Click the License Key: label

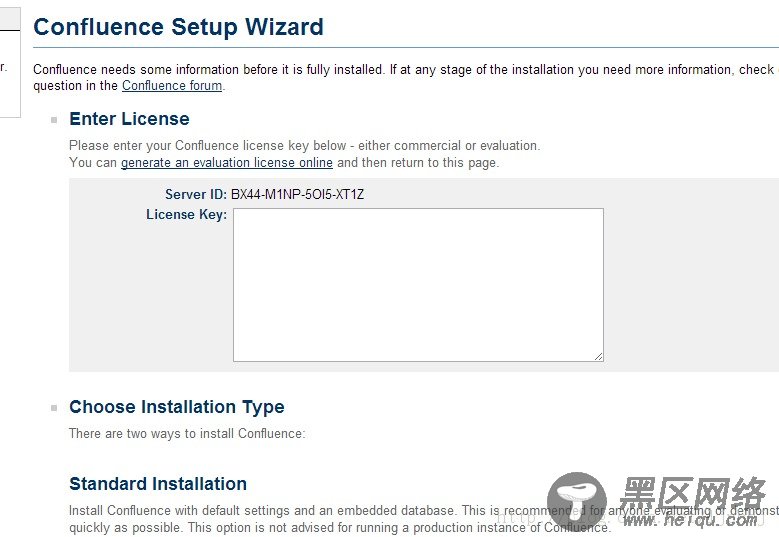[186, 215]
